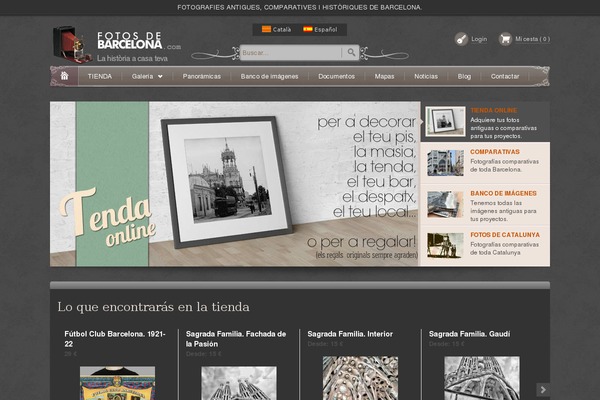Open the Documentos menu item
600x400 pixels.
(x=336, y=76)
